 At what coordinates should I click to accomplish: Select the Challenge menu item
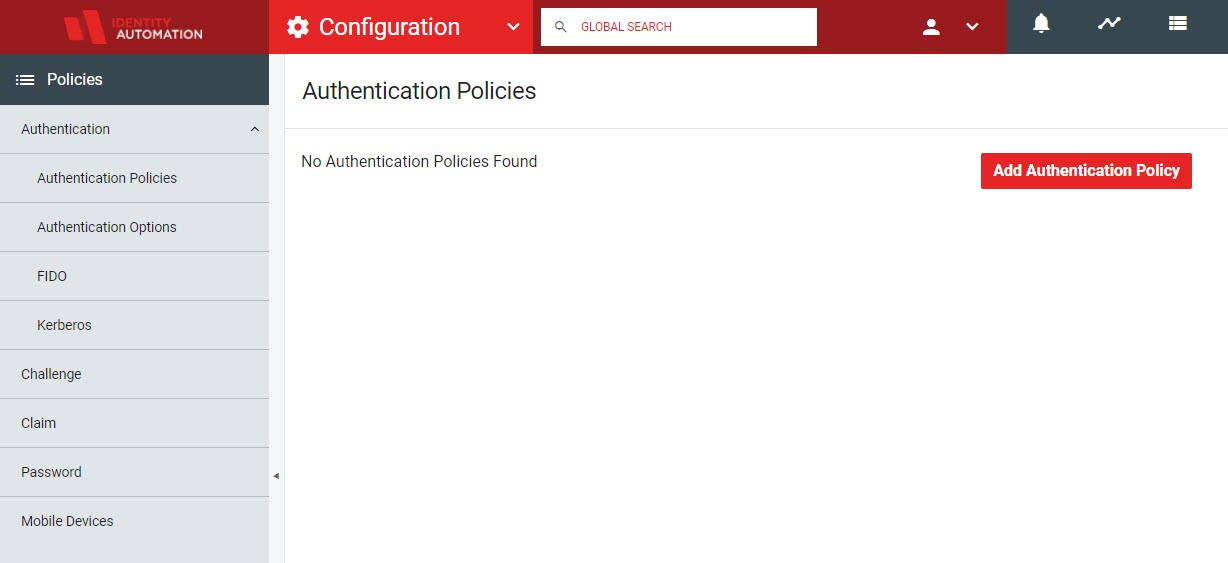click(134, 374)
